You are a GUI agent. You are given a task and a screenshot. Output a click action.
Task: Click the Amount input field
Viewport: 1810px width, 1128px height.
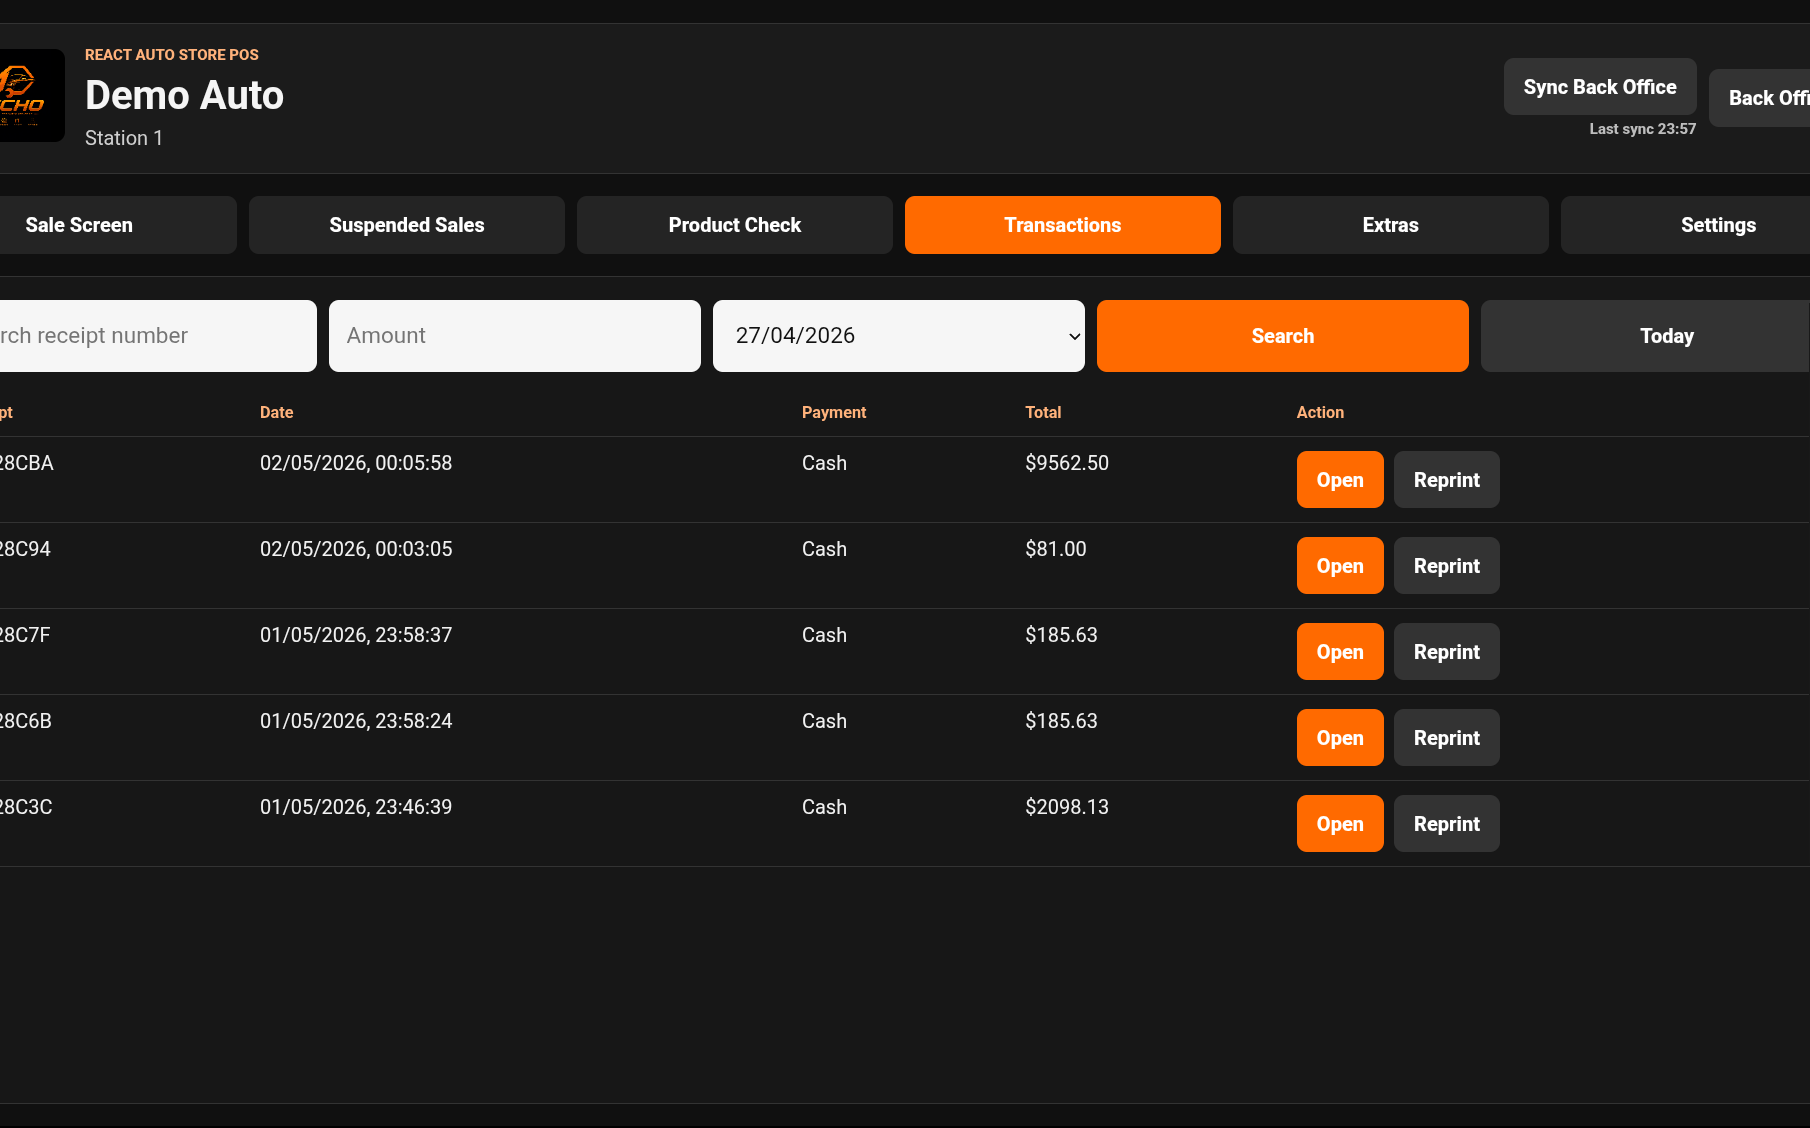point(515,336)
